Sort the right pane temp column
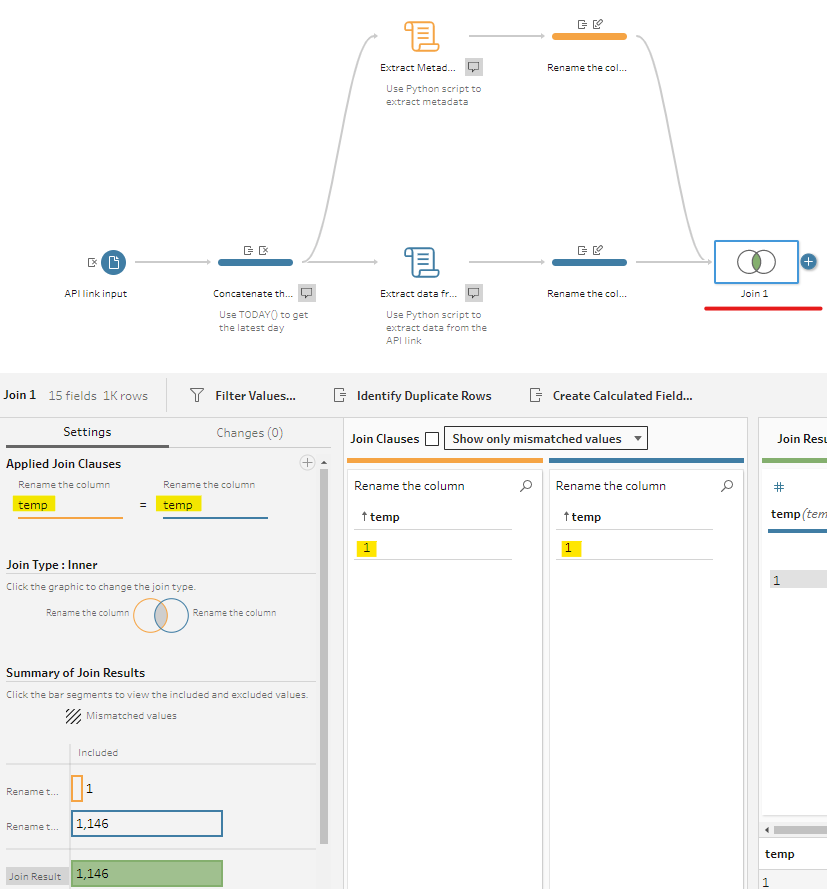The width and height of the screenshot is (827, 889). pos(566,517)
